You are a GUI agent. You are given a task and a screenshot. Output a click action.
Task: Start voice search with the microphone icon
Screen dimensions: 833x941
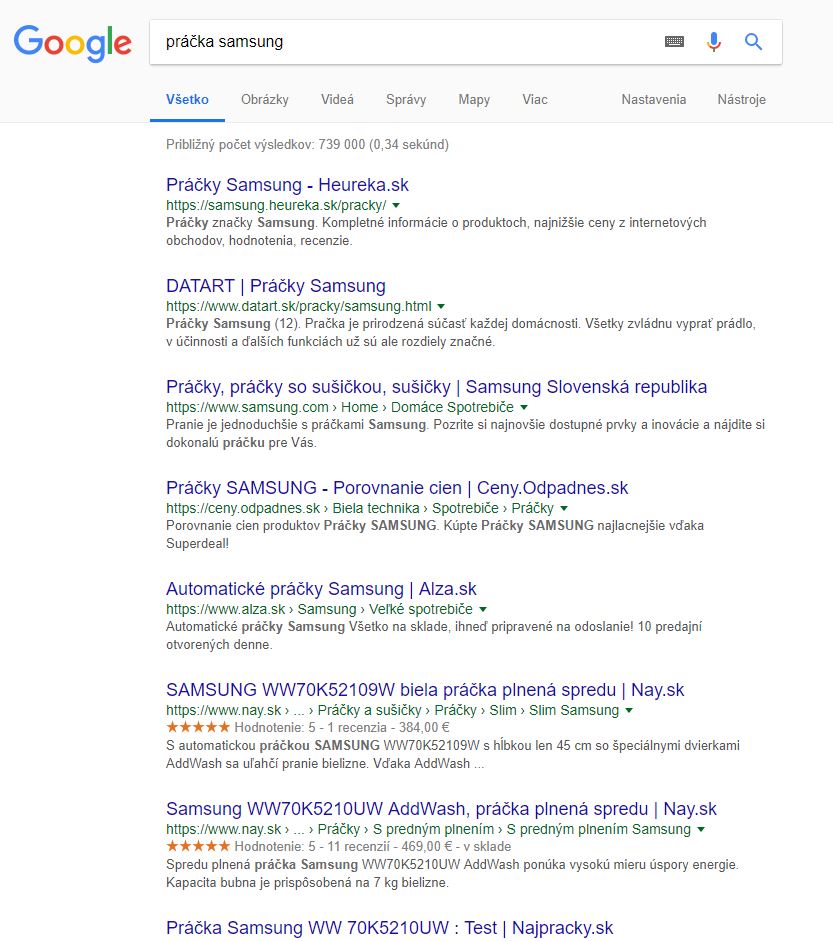(x=714, y=41)
